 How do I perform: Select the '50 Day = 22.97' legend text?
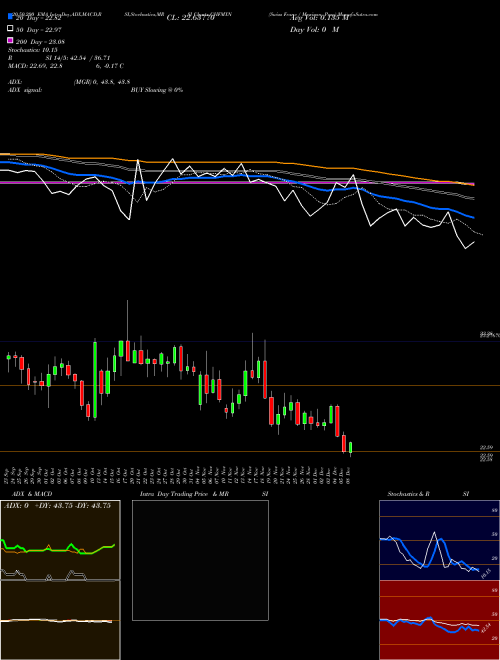click(40, 29)
